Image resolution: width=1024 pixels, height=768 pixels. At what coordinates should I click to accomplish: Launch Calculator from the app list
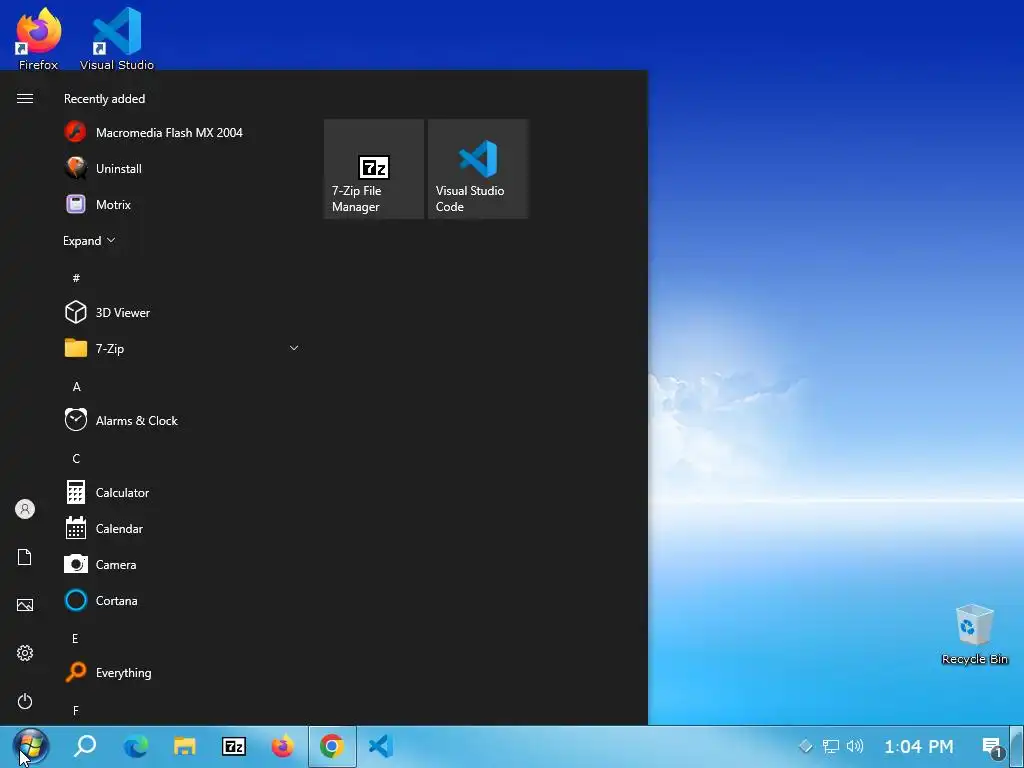click(x=183, y=492)
